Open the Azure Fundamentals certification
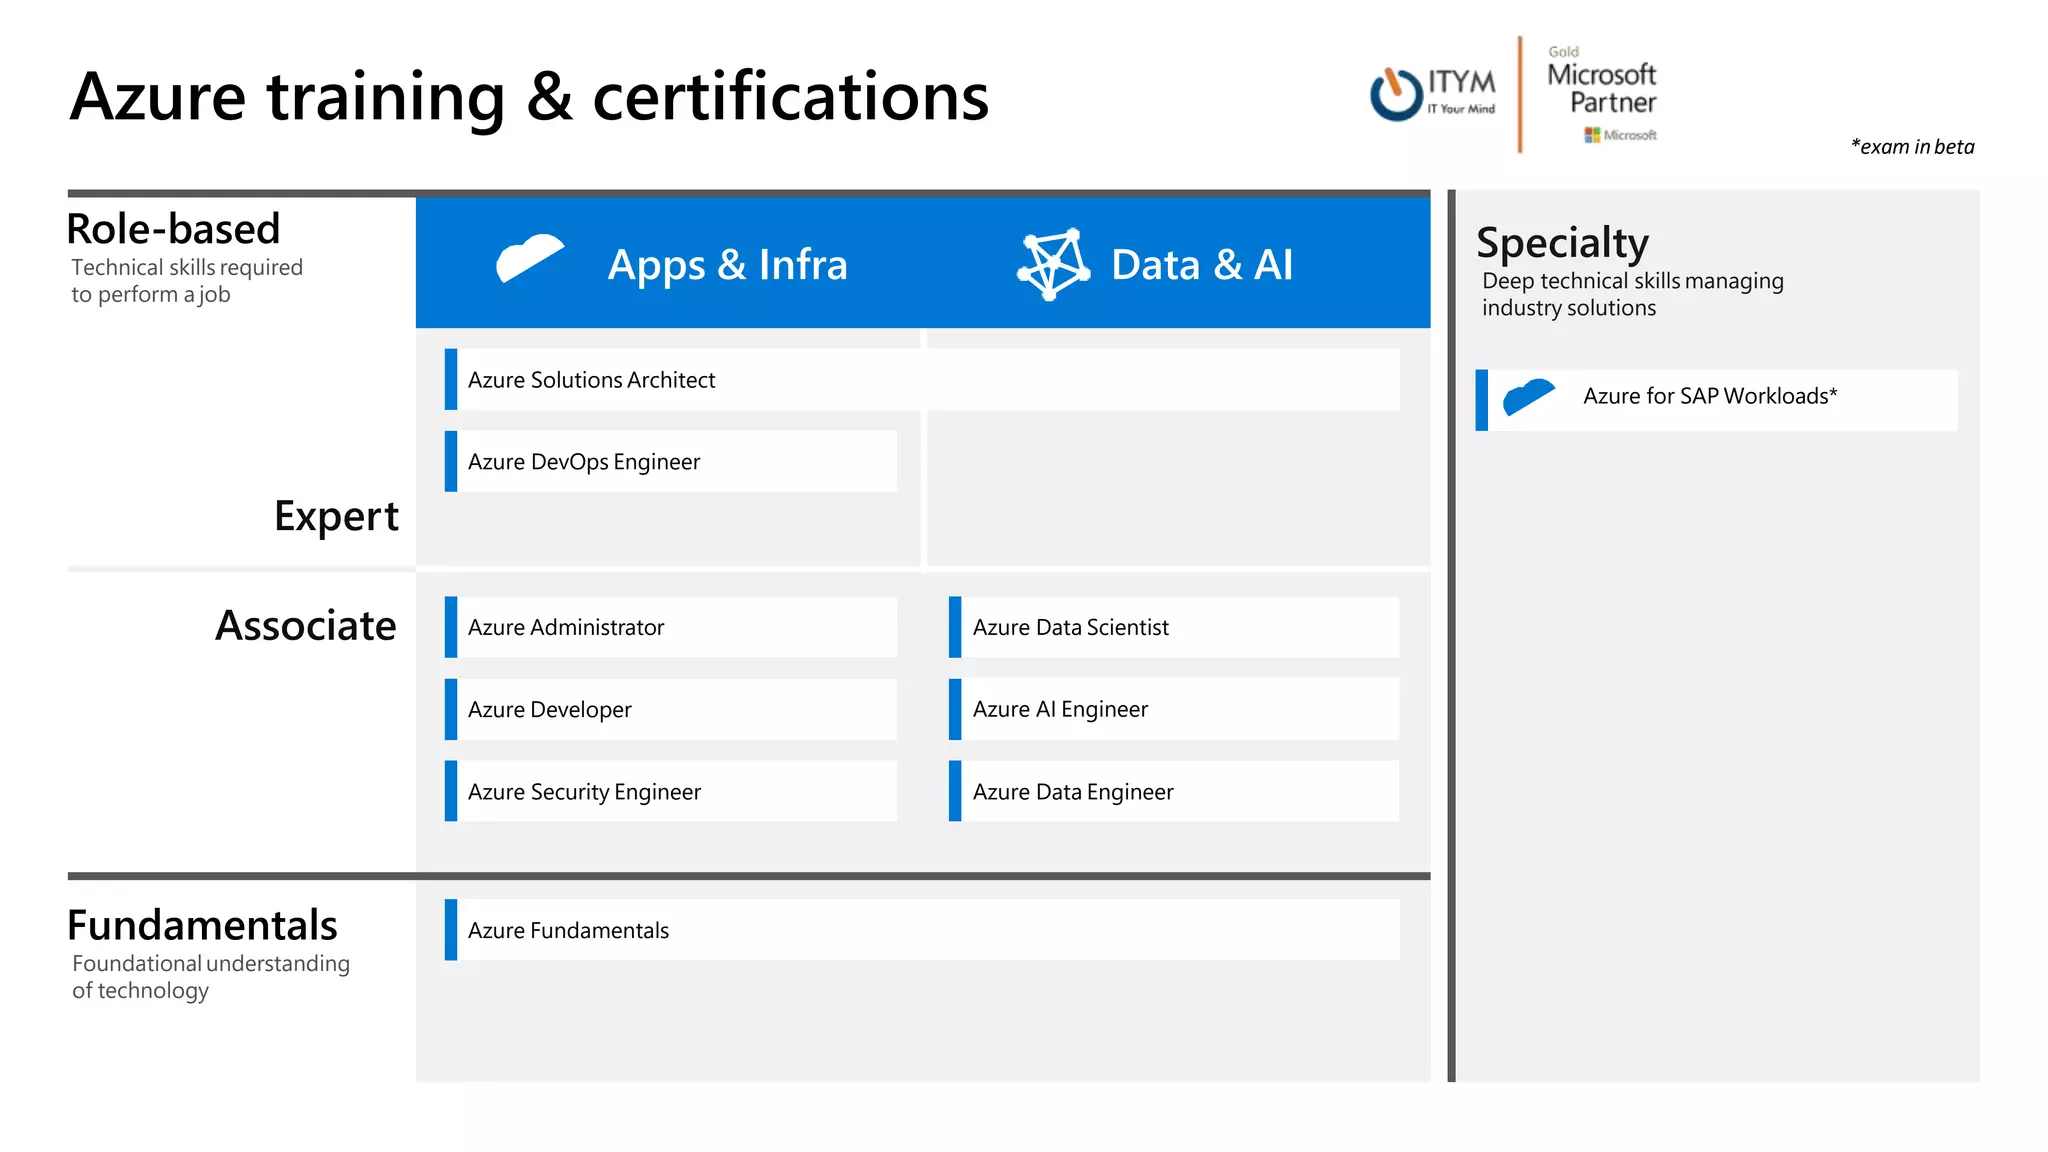The width and height of the screenshot is (2048, 1152). (922, 930)
